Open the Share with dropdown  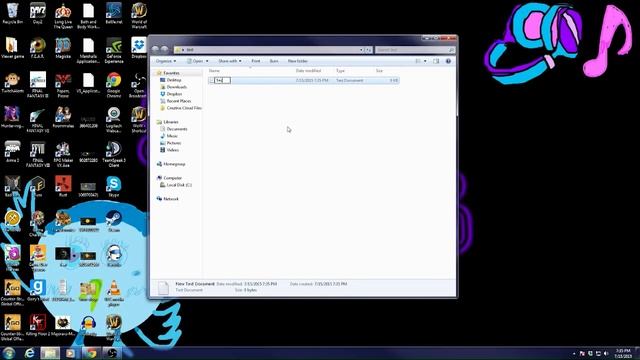point(229,61)
